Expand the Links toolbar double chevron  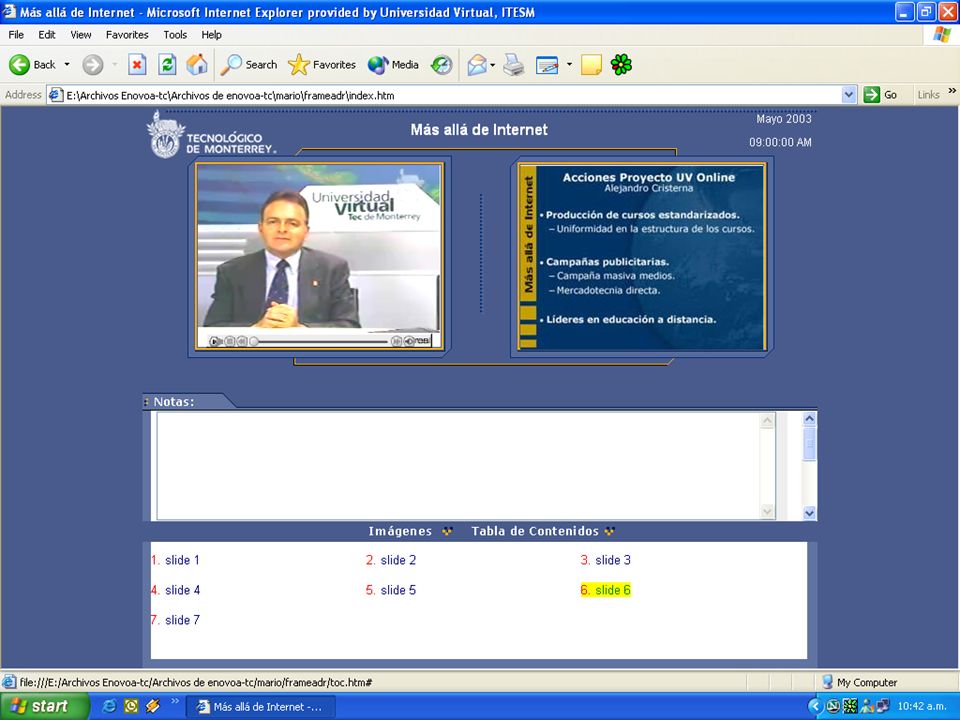click(x=952, y=91)
